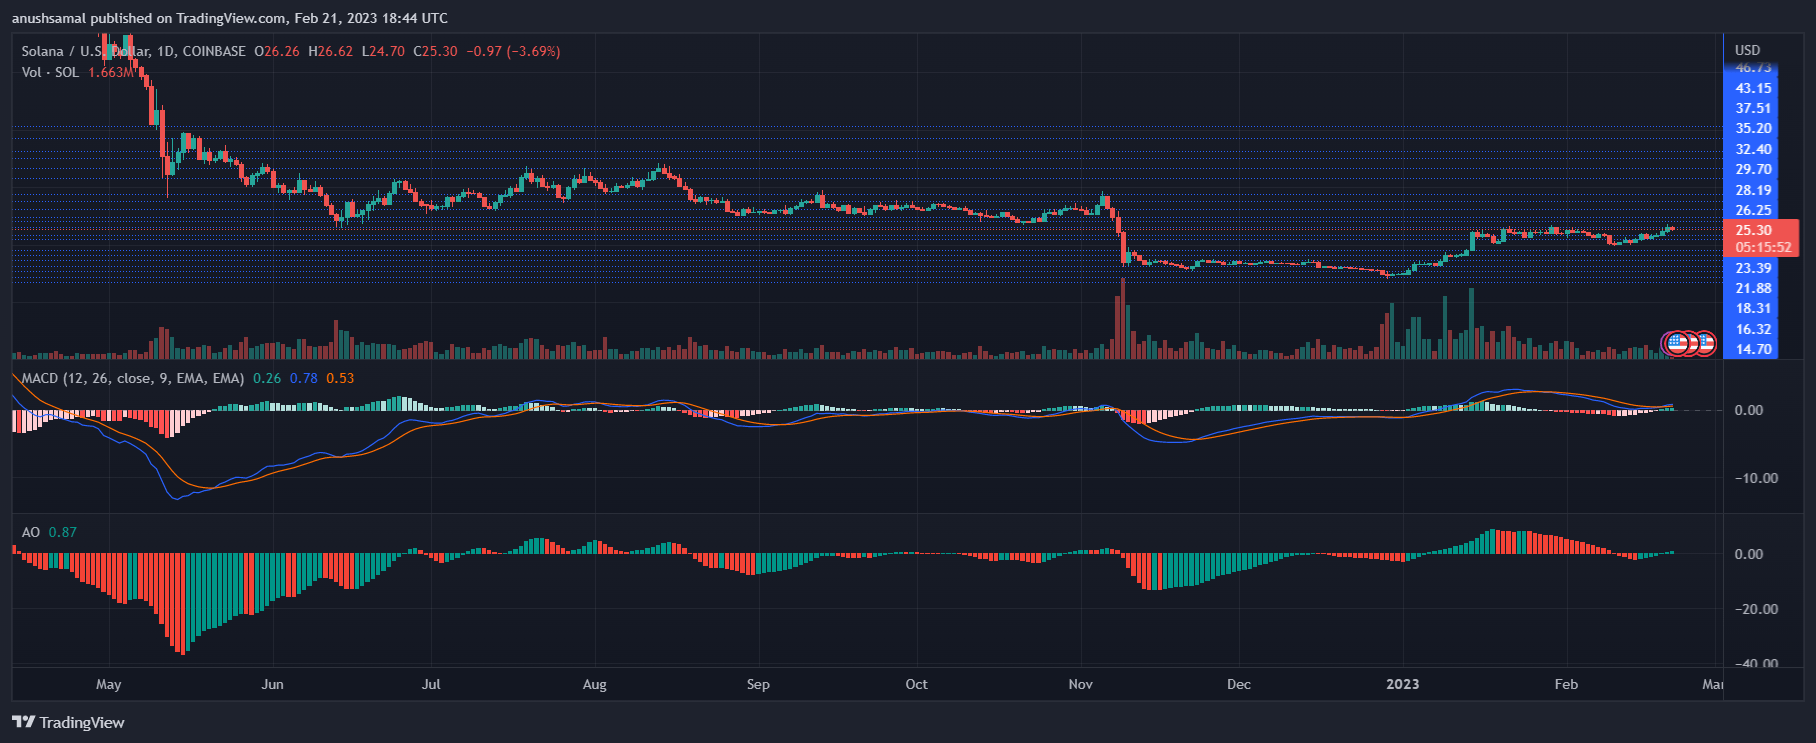Click the −20.00 label on AO axis

(x=1755, y=609)
